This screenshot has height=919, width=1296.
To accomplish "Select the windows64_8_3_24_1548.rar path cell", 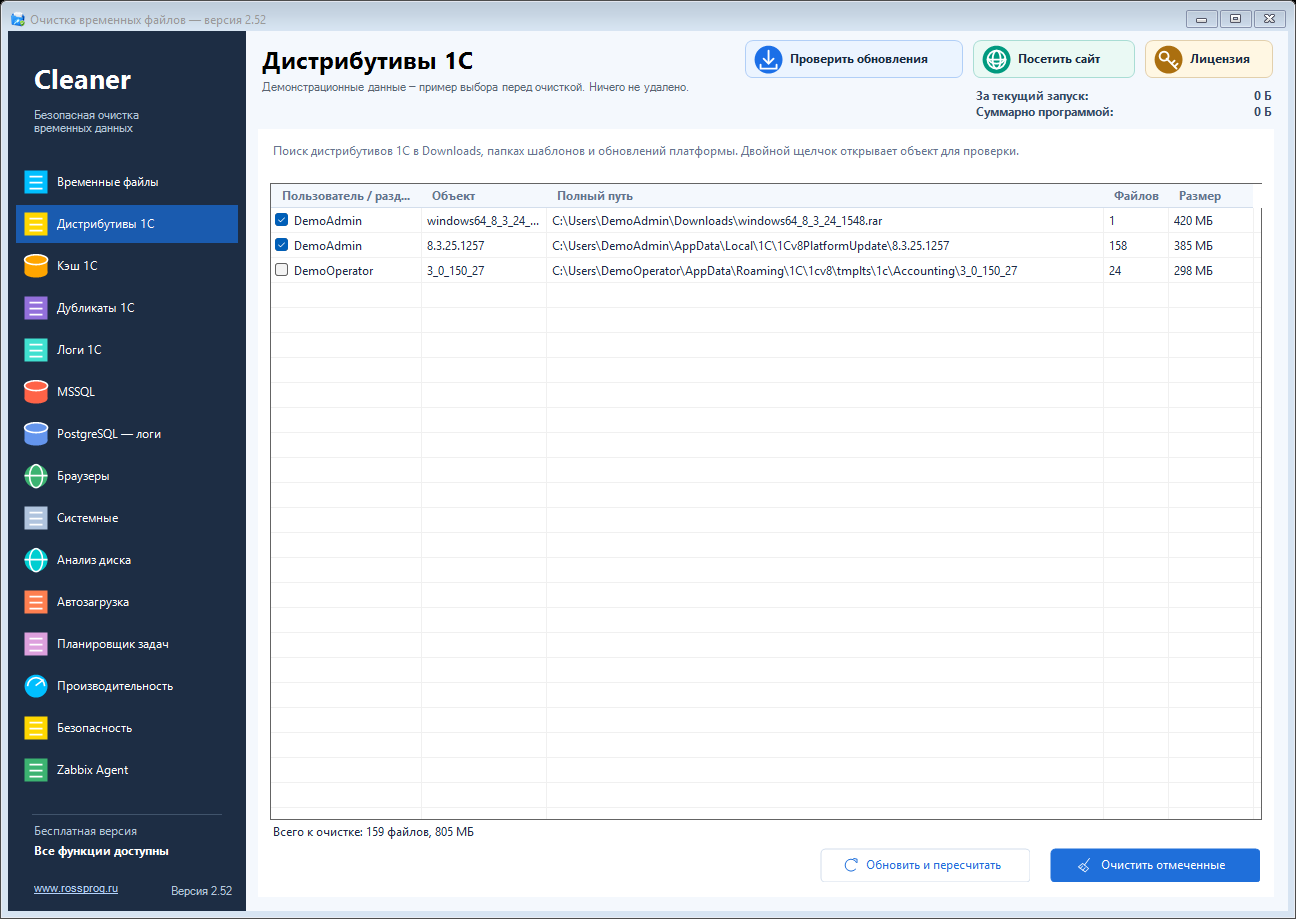I will [825, 220].
